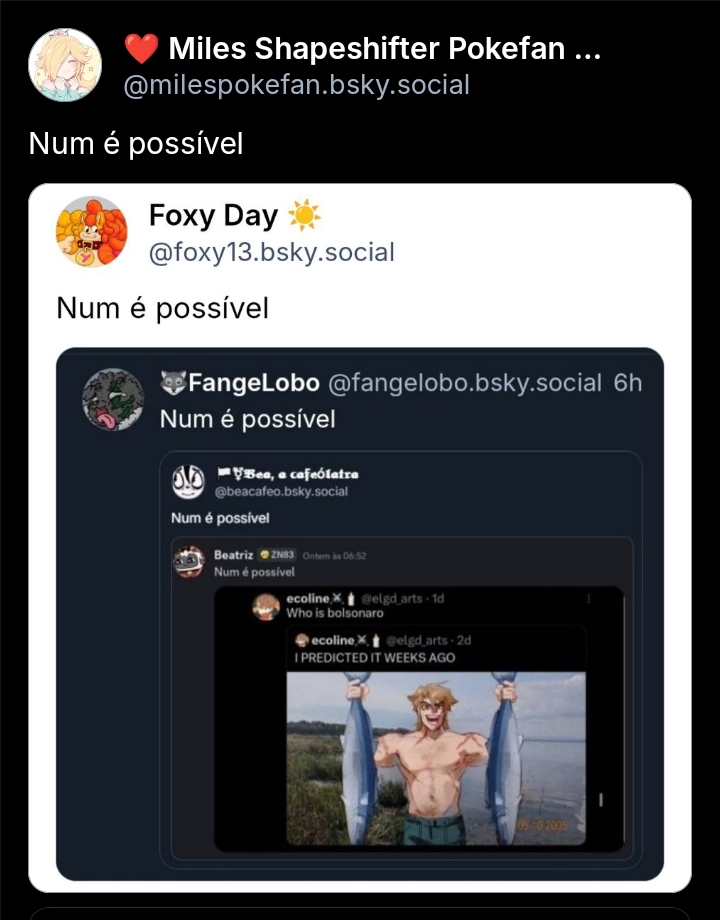Open FangeLobo's profile picture
Image resolution: width=720 pixels, height=920 pixels.
click(x=113, y=399)
